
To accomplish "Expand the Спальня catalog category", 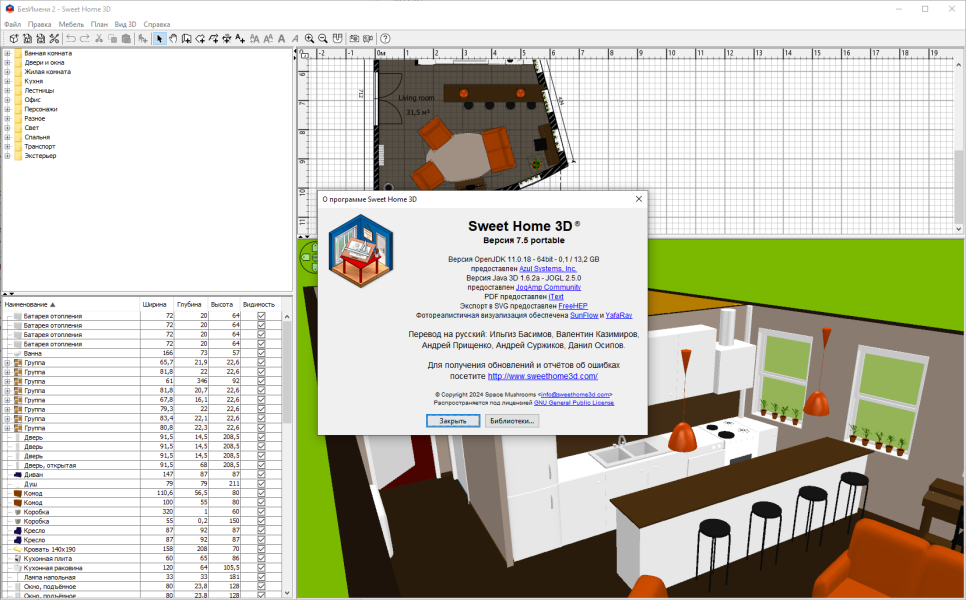I will point(7,137).
